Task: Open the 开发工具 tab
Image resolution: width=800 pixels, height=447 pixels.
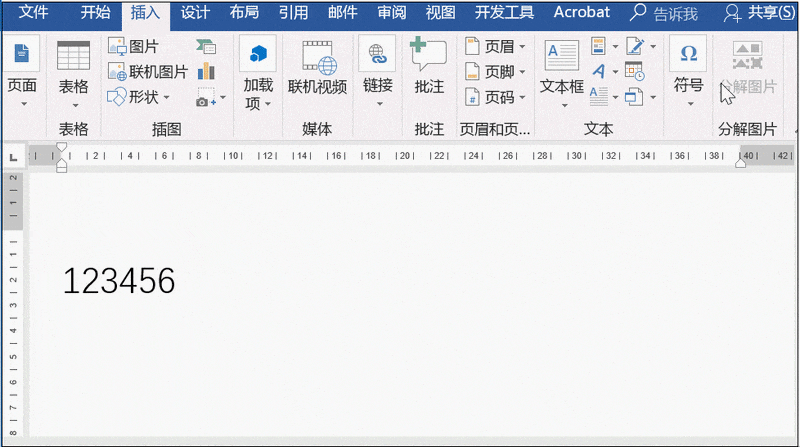Action: pos(505,12)
